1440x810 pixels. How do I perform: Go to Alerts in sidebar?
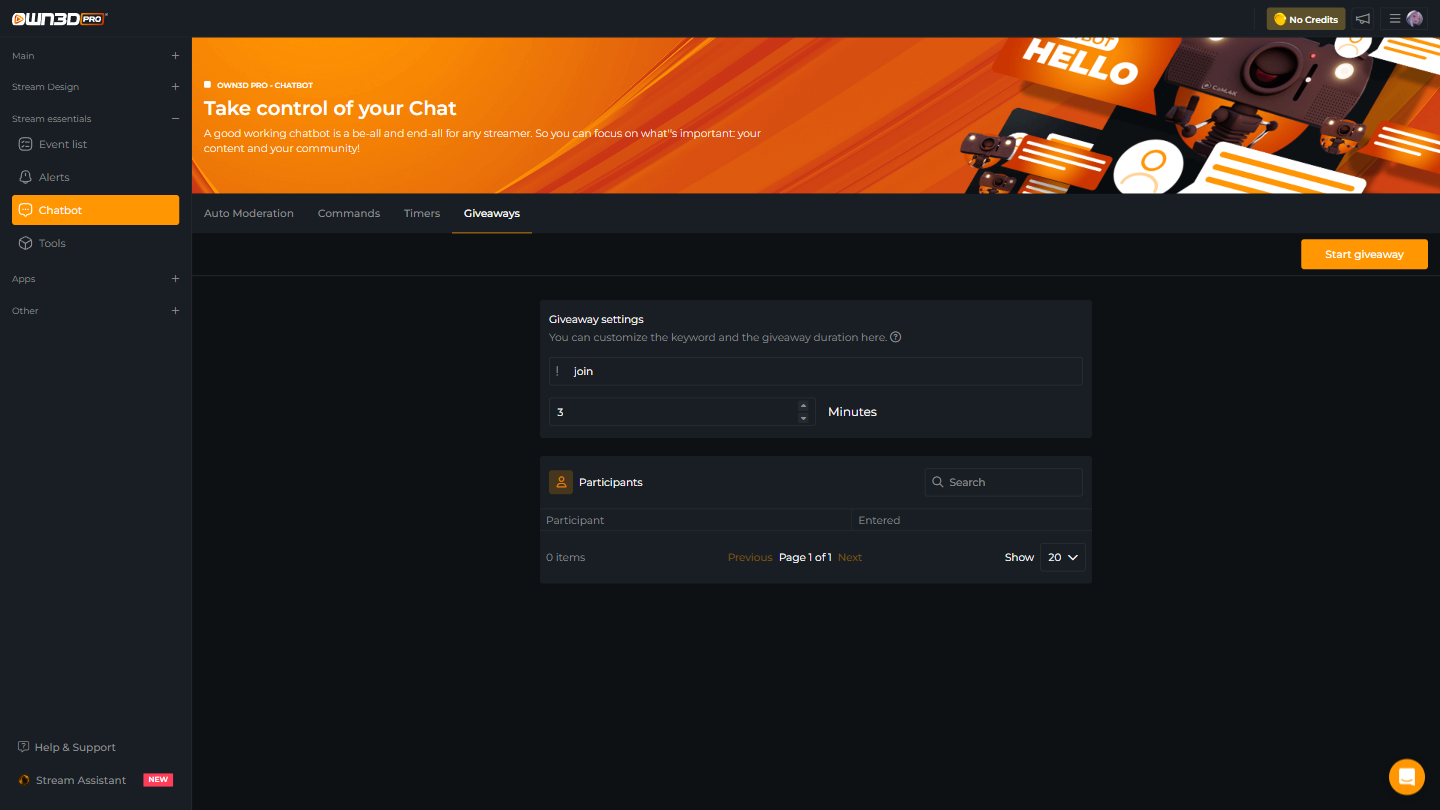(x=54, y=177)
